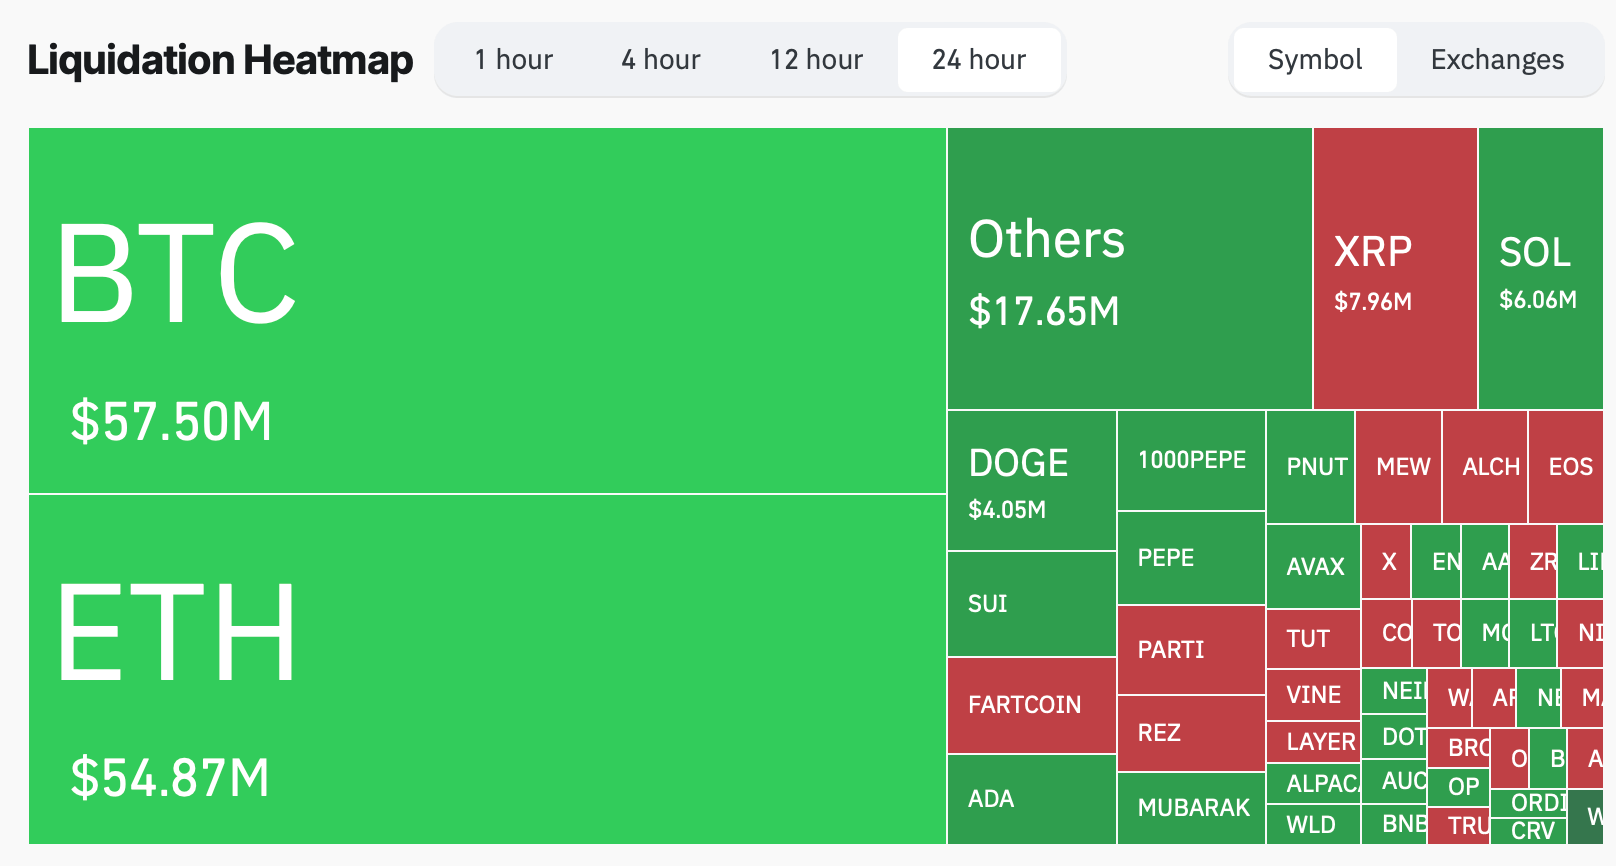This screenshot has height=866, width=1616.
Task: Click the red FARTCOIN tile
Action: coord(1031,705)
